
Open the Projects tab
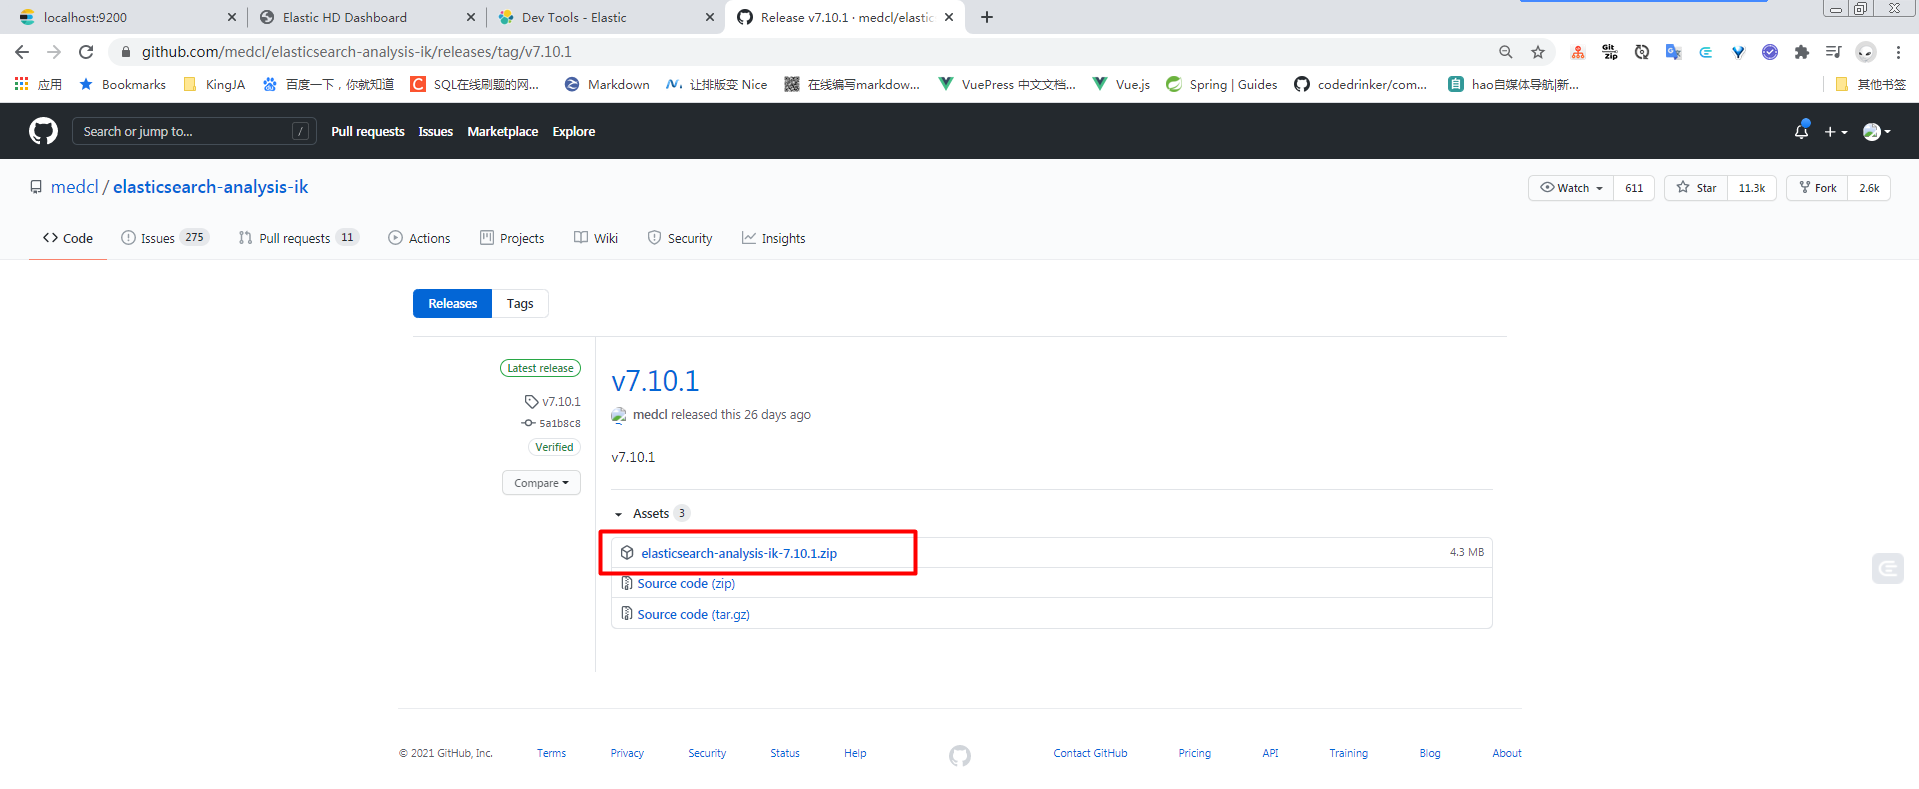pyautogui.click(x=512, y=238)
